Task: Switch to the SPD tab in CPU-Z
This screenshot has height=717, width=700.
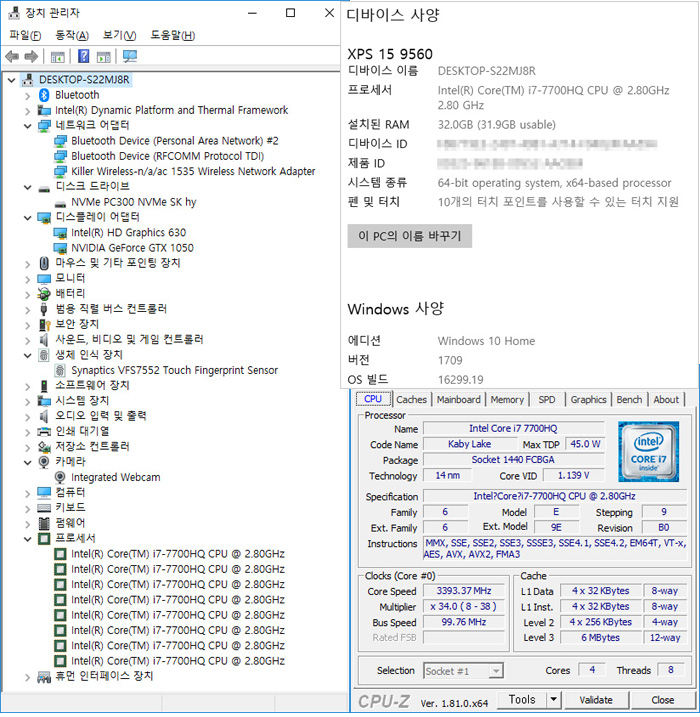Action: tap(547, 400)
